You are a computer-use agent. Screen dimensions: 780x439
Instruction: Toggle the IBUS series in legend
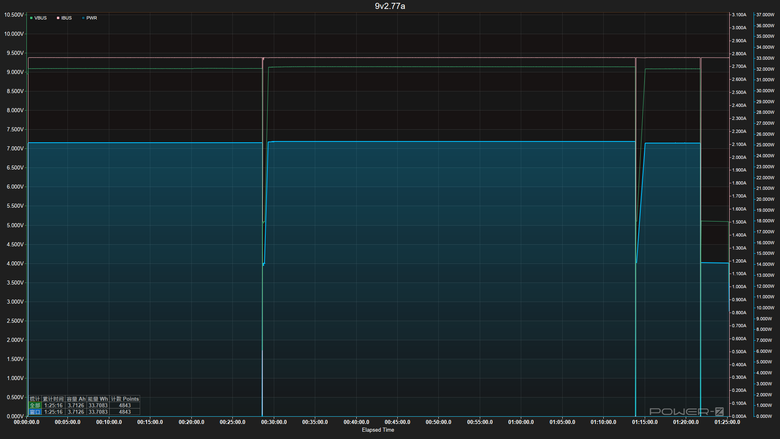click(64, 18)
